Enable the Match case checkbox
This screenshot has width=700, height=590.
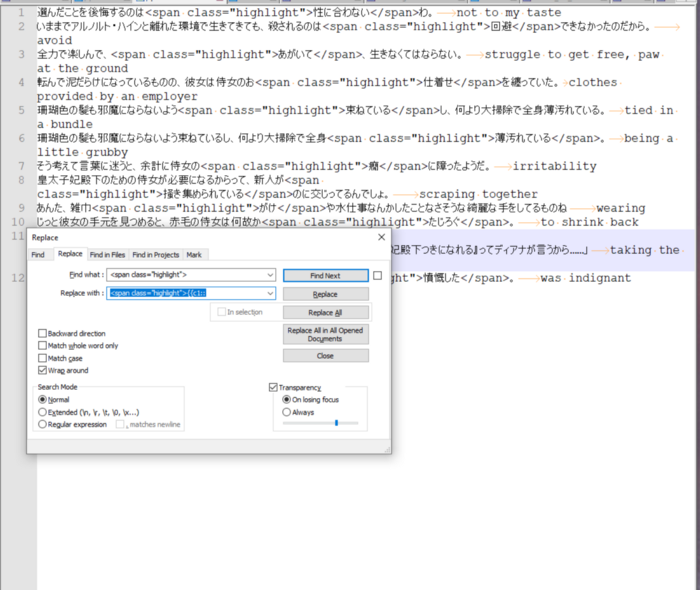tap(42, 358)
